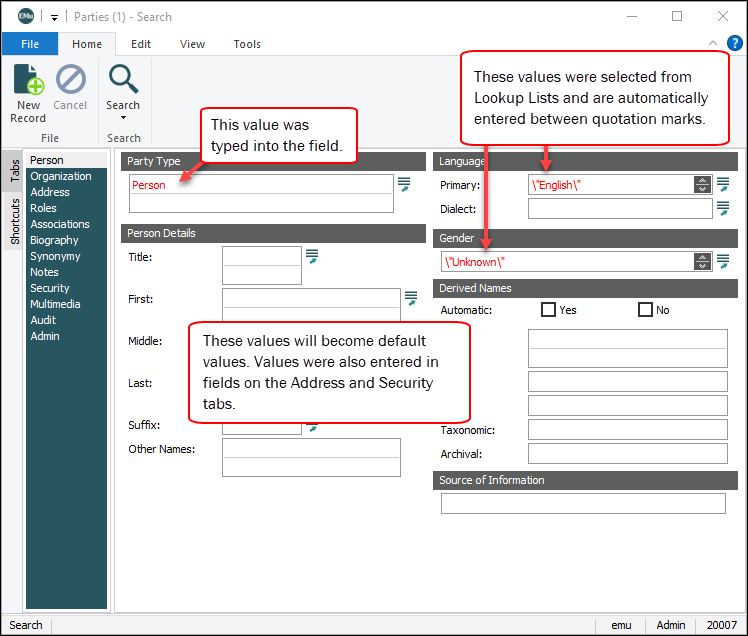Click lookup list icon beside Primary language
The width and height of the screenshot is (748, 636).
723,184
